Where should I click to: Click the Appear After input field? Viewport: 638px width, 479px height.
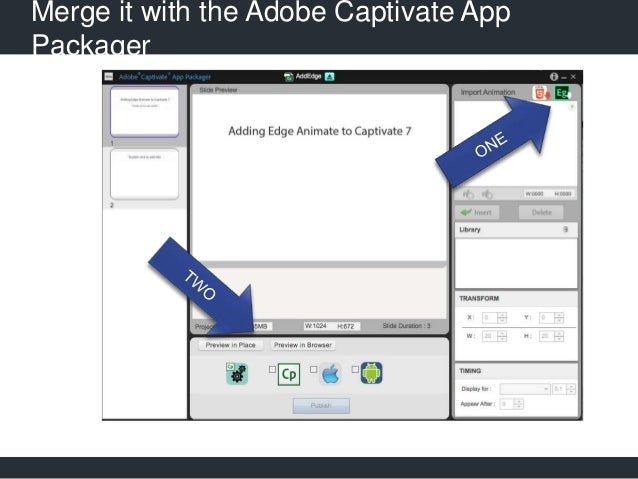coord(507,404)
